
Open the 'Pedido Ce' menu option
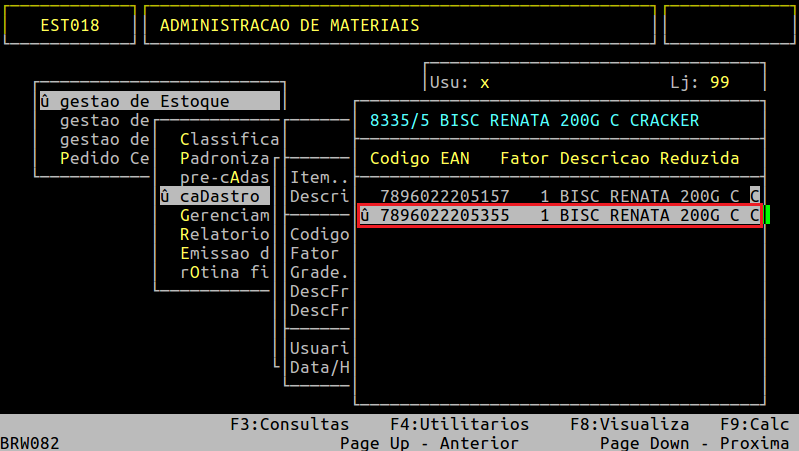[104, 158]
